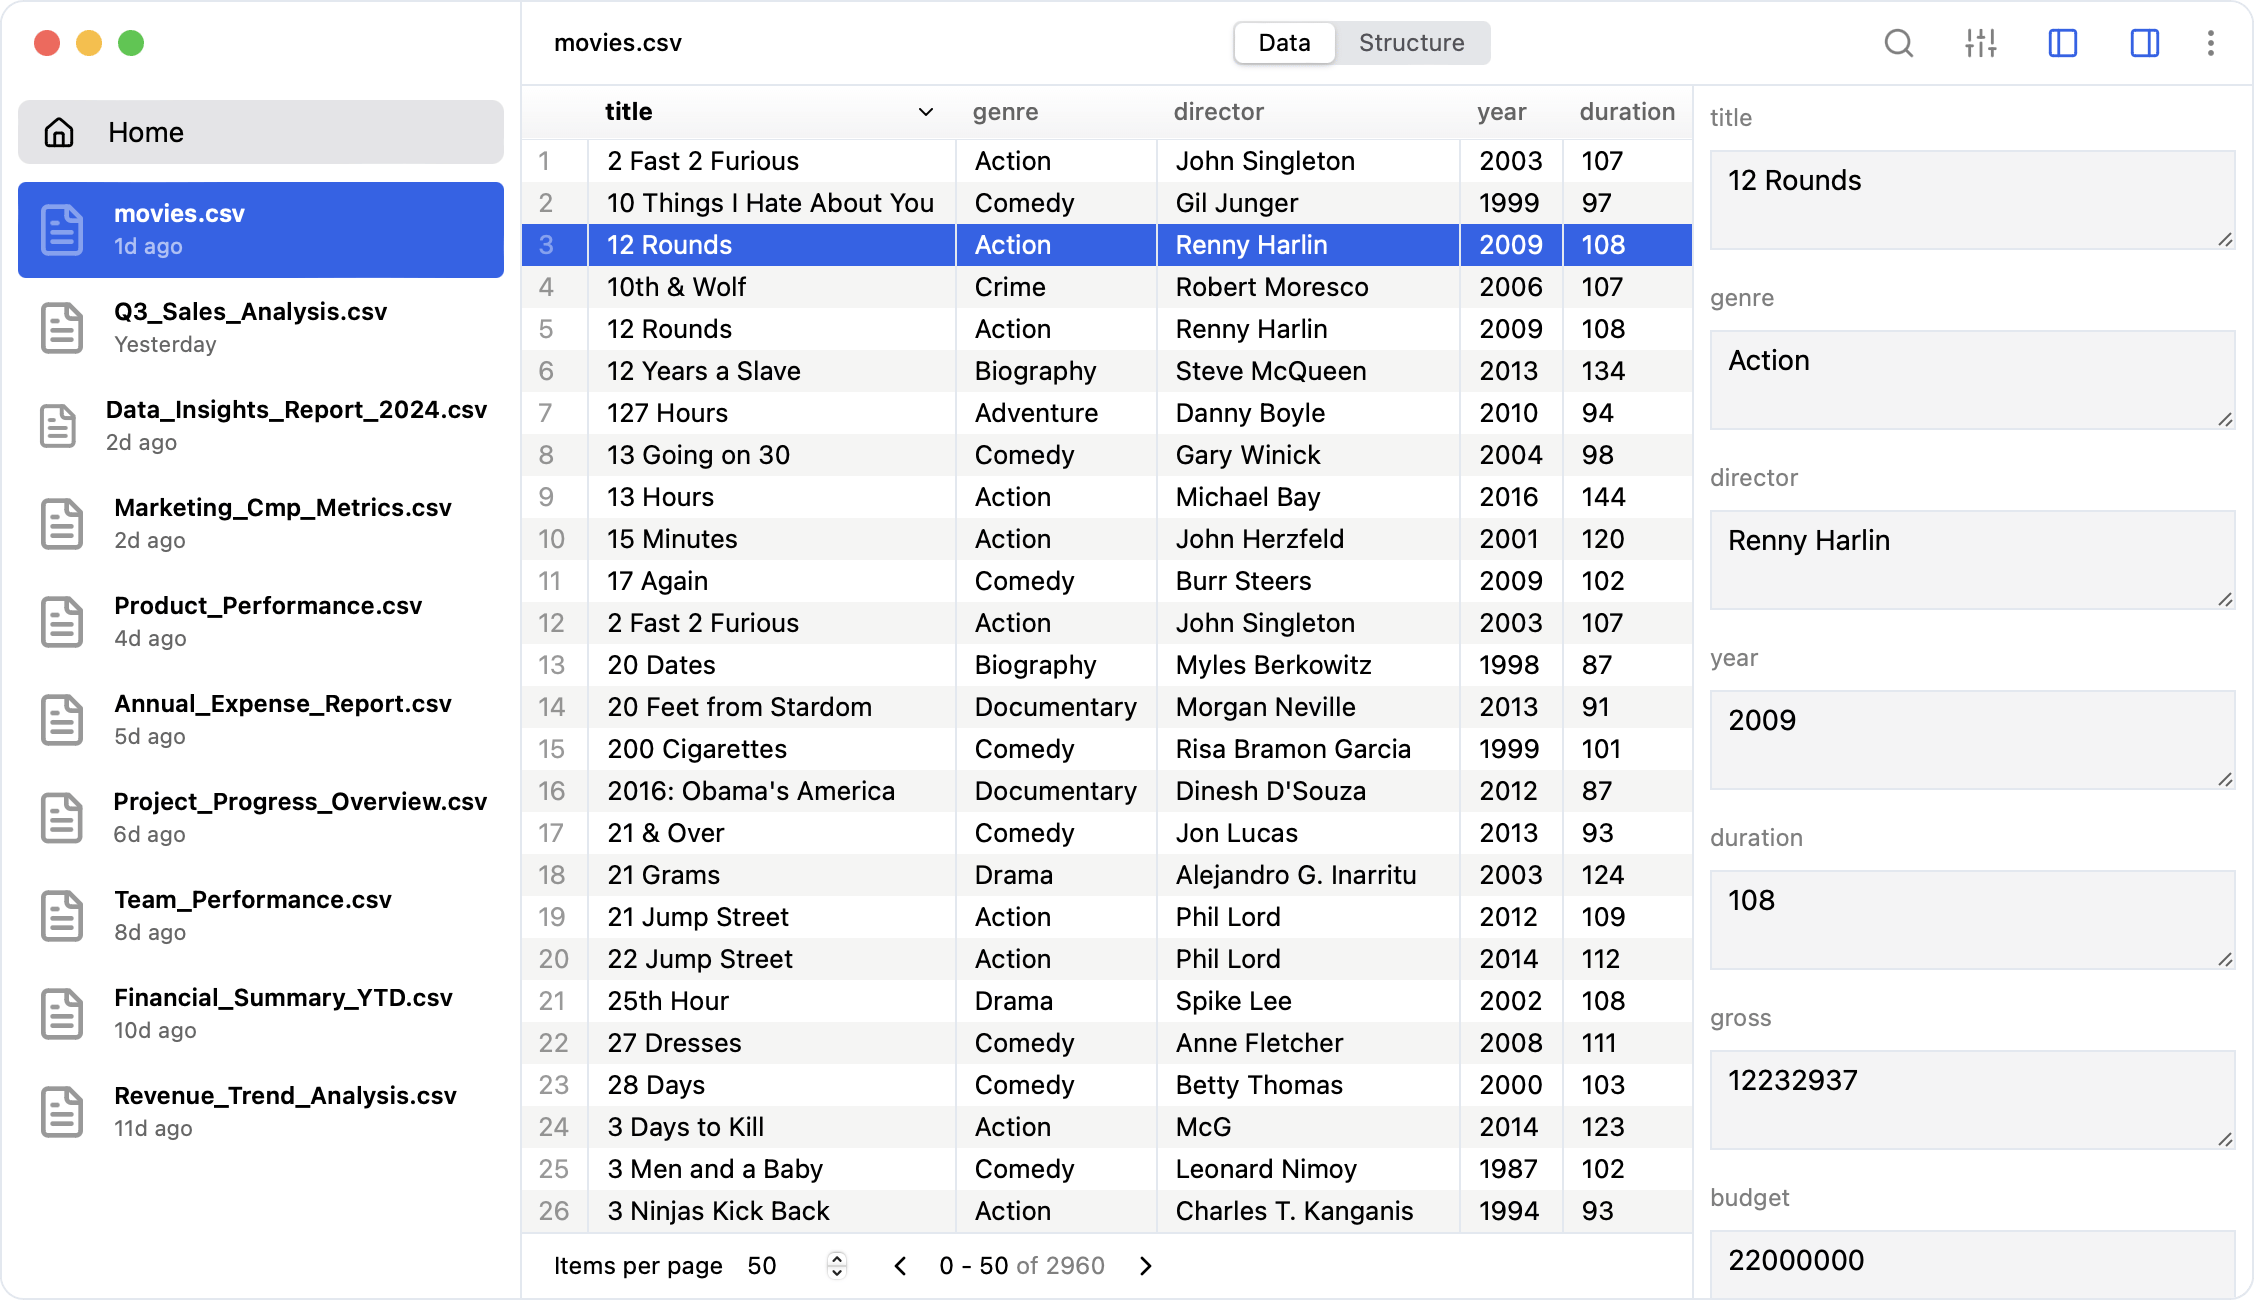Image resolution: width=2254 pixels, height=1300 pixels.
Task: Open the items per page stepper
Action: [x=837, y=1266]
